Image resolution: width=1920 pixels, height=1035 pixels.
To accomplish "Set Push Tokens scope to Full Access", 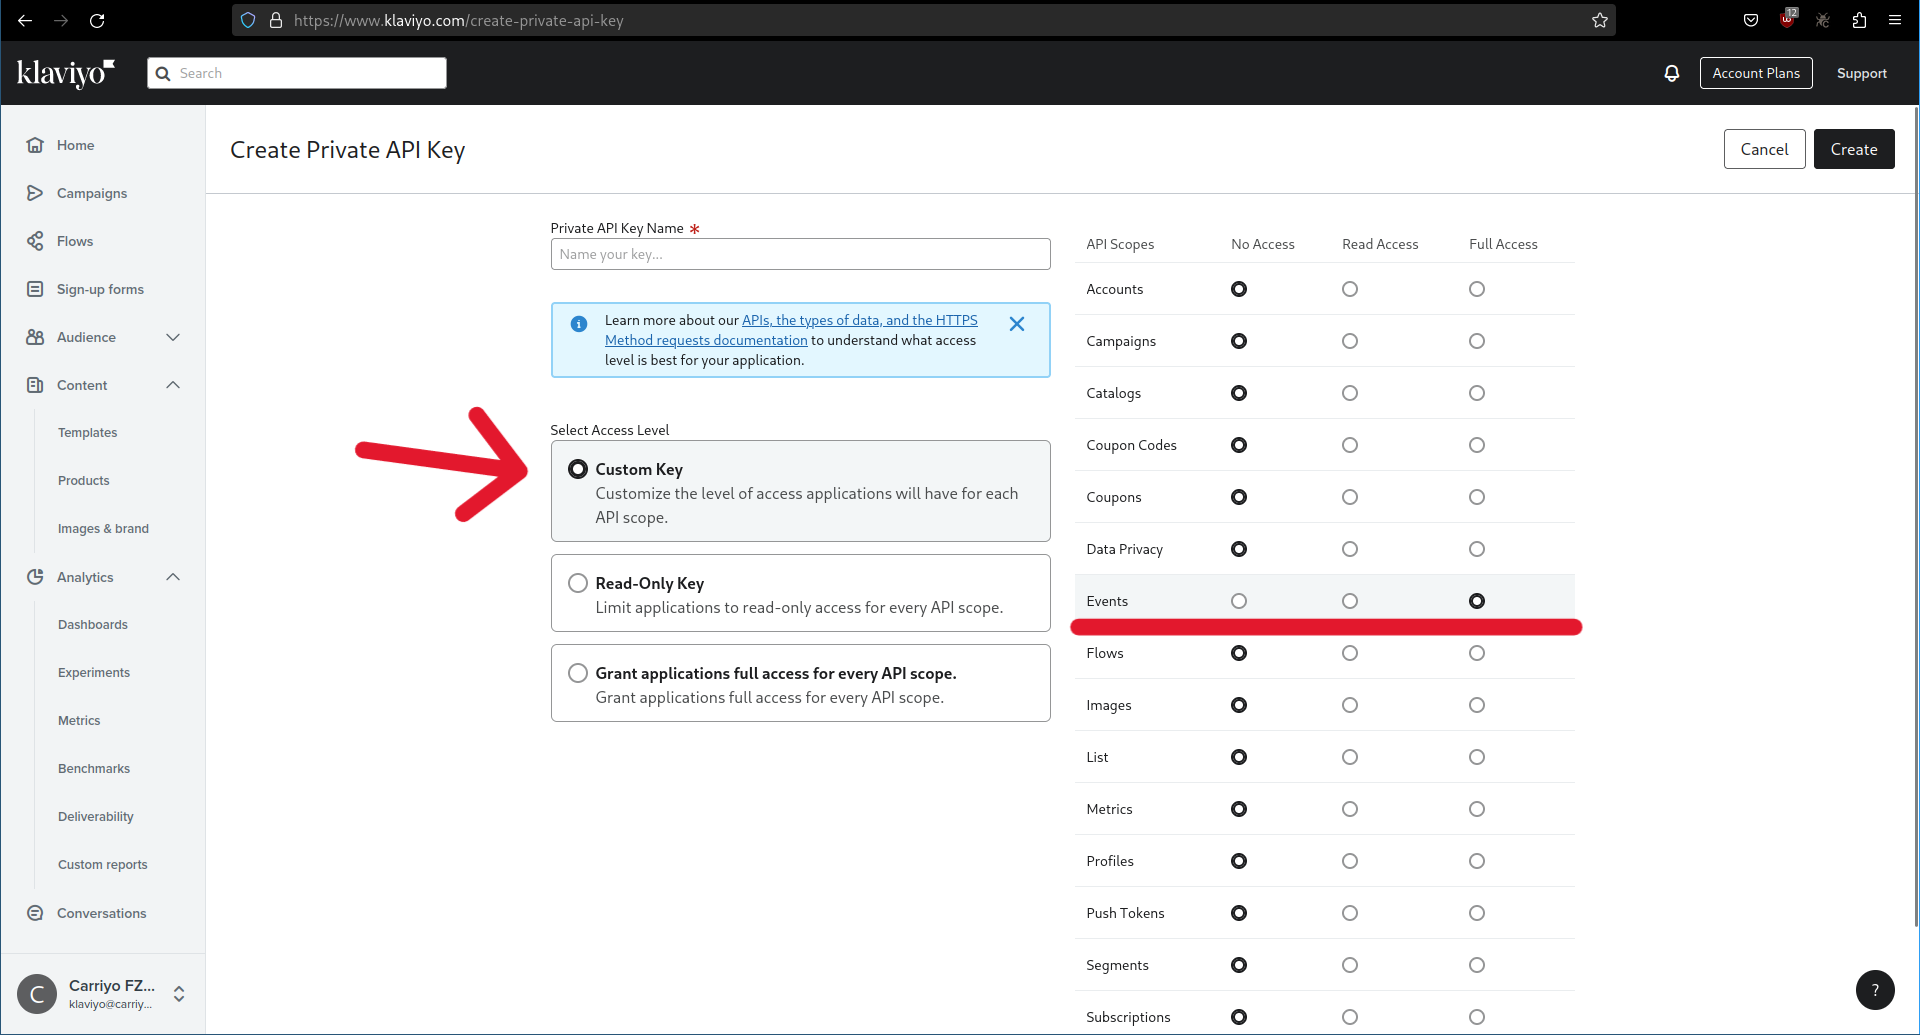I will point(1477,913).
